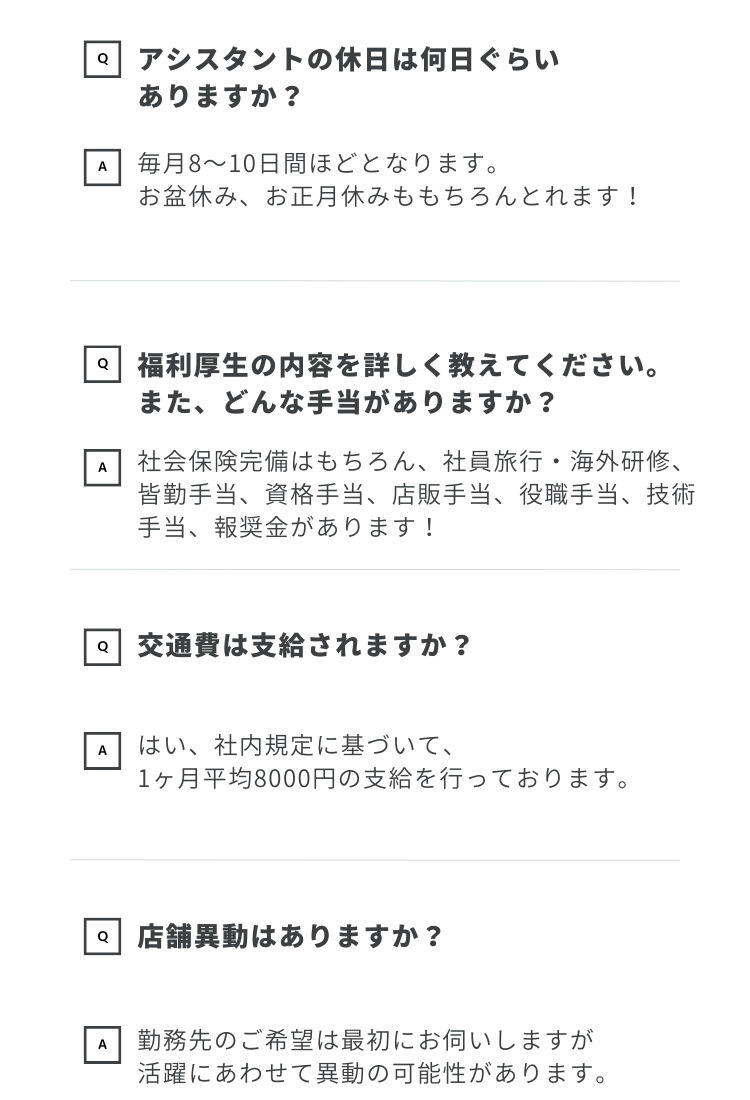This screenshot has height=1100, width=750.
Task: Select the question 店舗異動はありますか？
Action: (x=290, y=937)
